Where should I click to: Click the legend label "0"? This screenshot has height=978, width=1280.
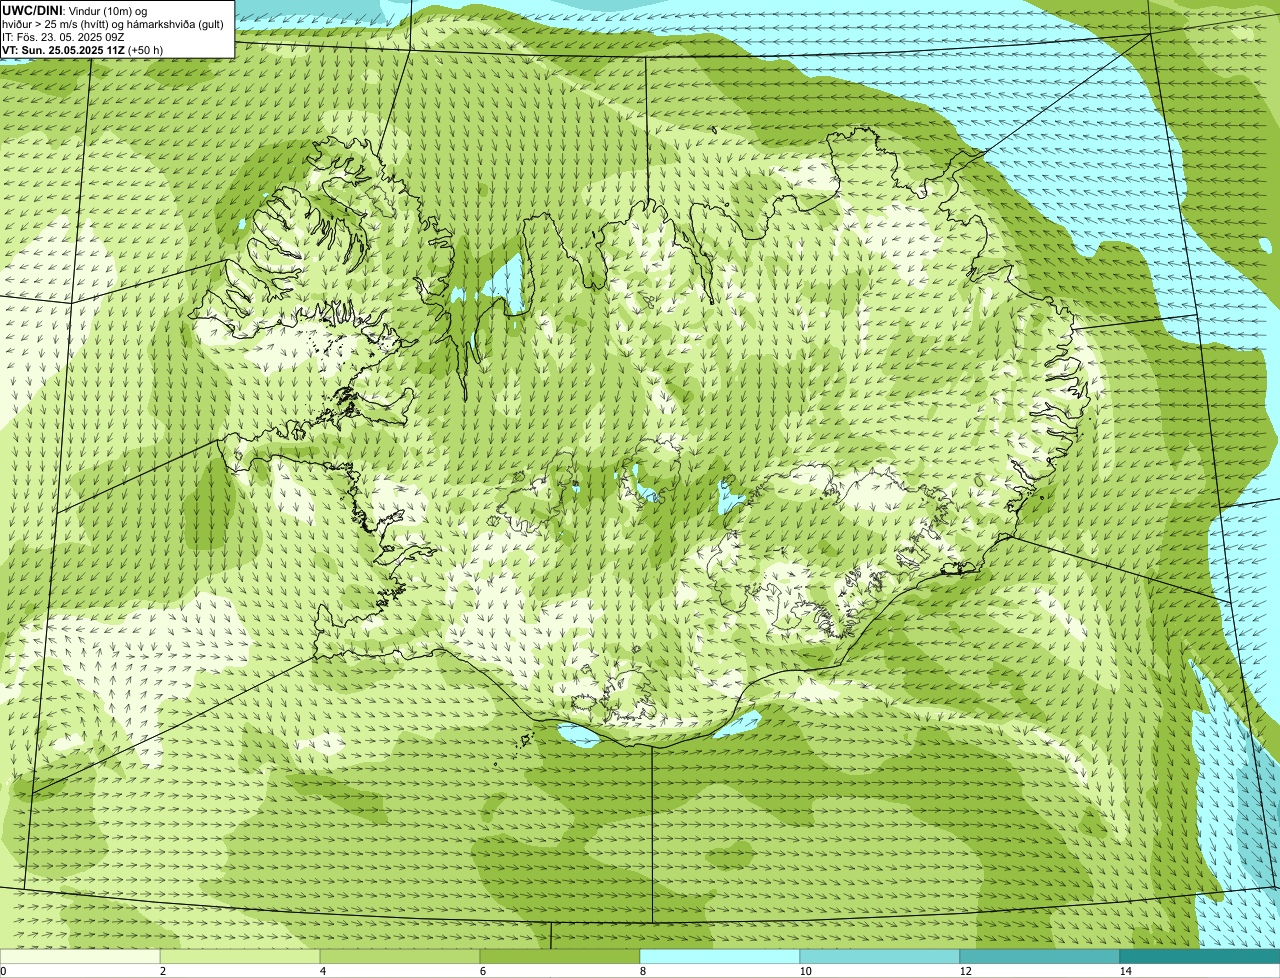point(3,971)
